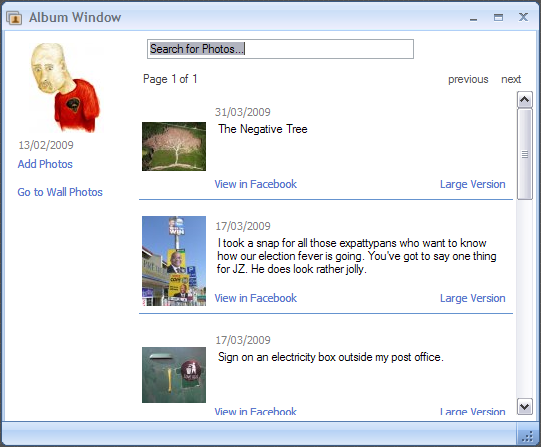The width and height of the screenshot is (541, 447).
Task: Close the Album Window
Action: coord(523,17)
